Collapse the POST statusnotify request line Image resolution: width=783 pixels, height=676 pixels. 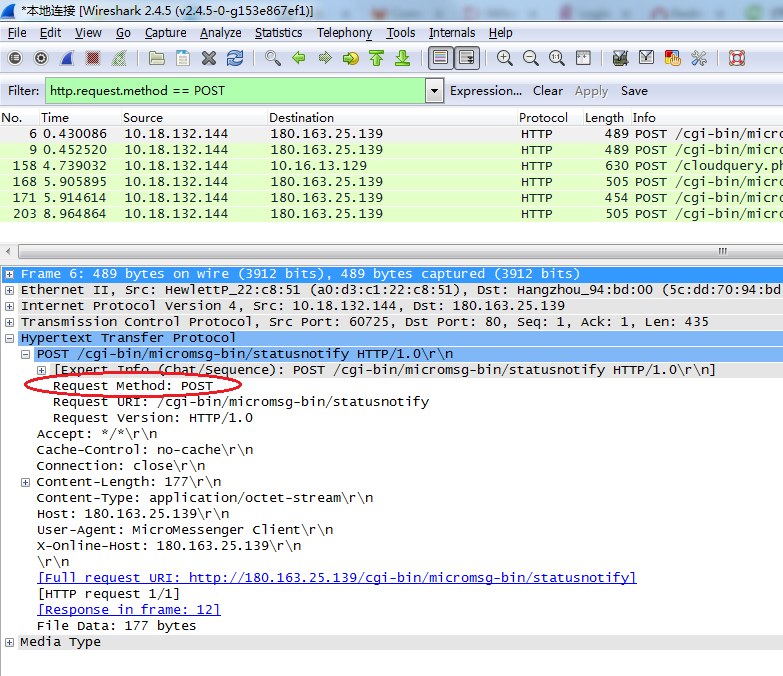click(x=25, y=354)
